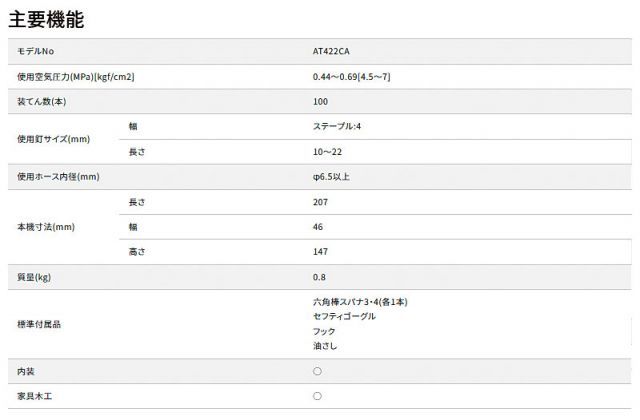Select the 油さし accessory text

[x=325, y=345]
